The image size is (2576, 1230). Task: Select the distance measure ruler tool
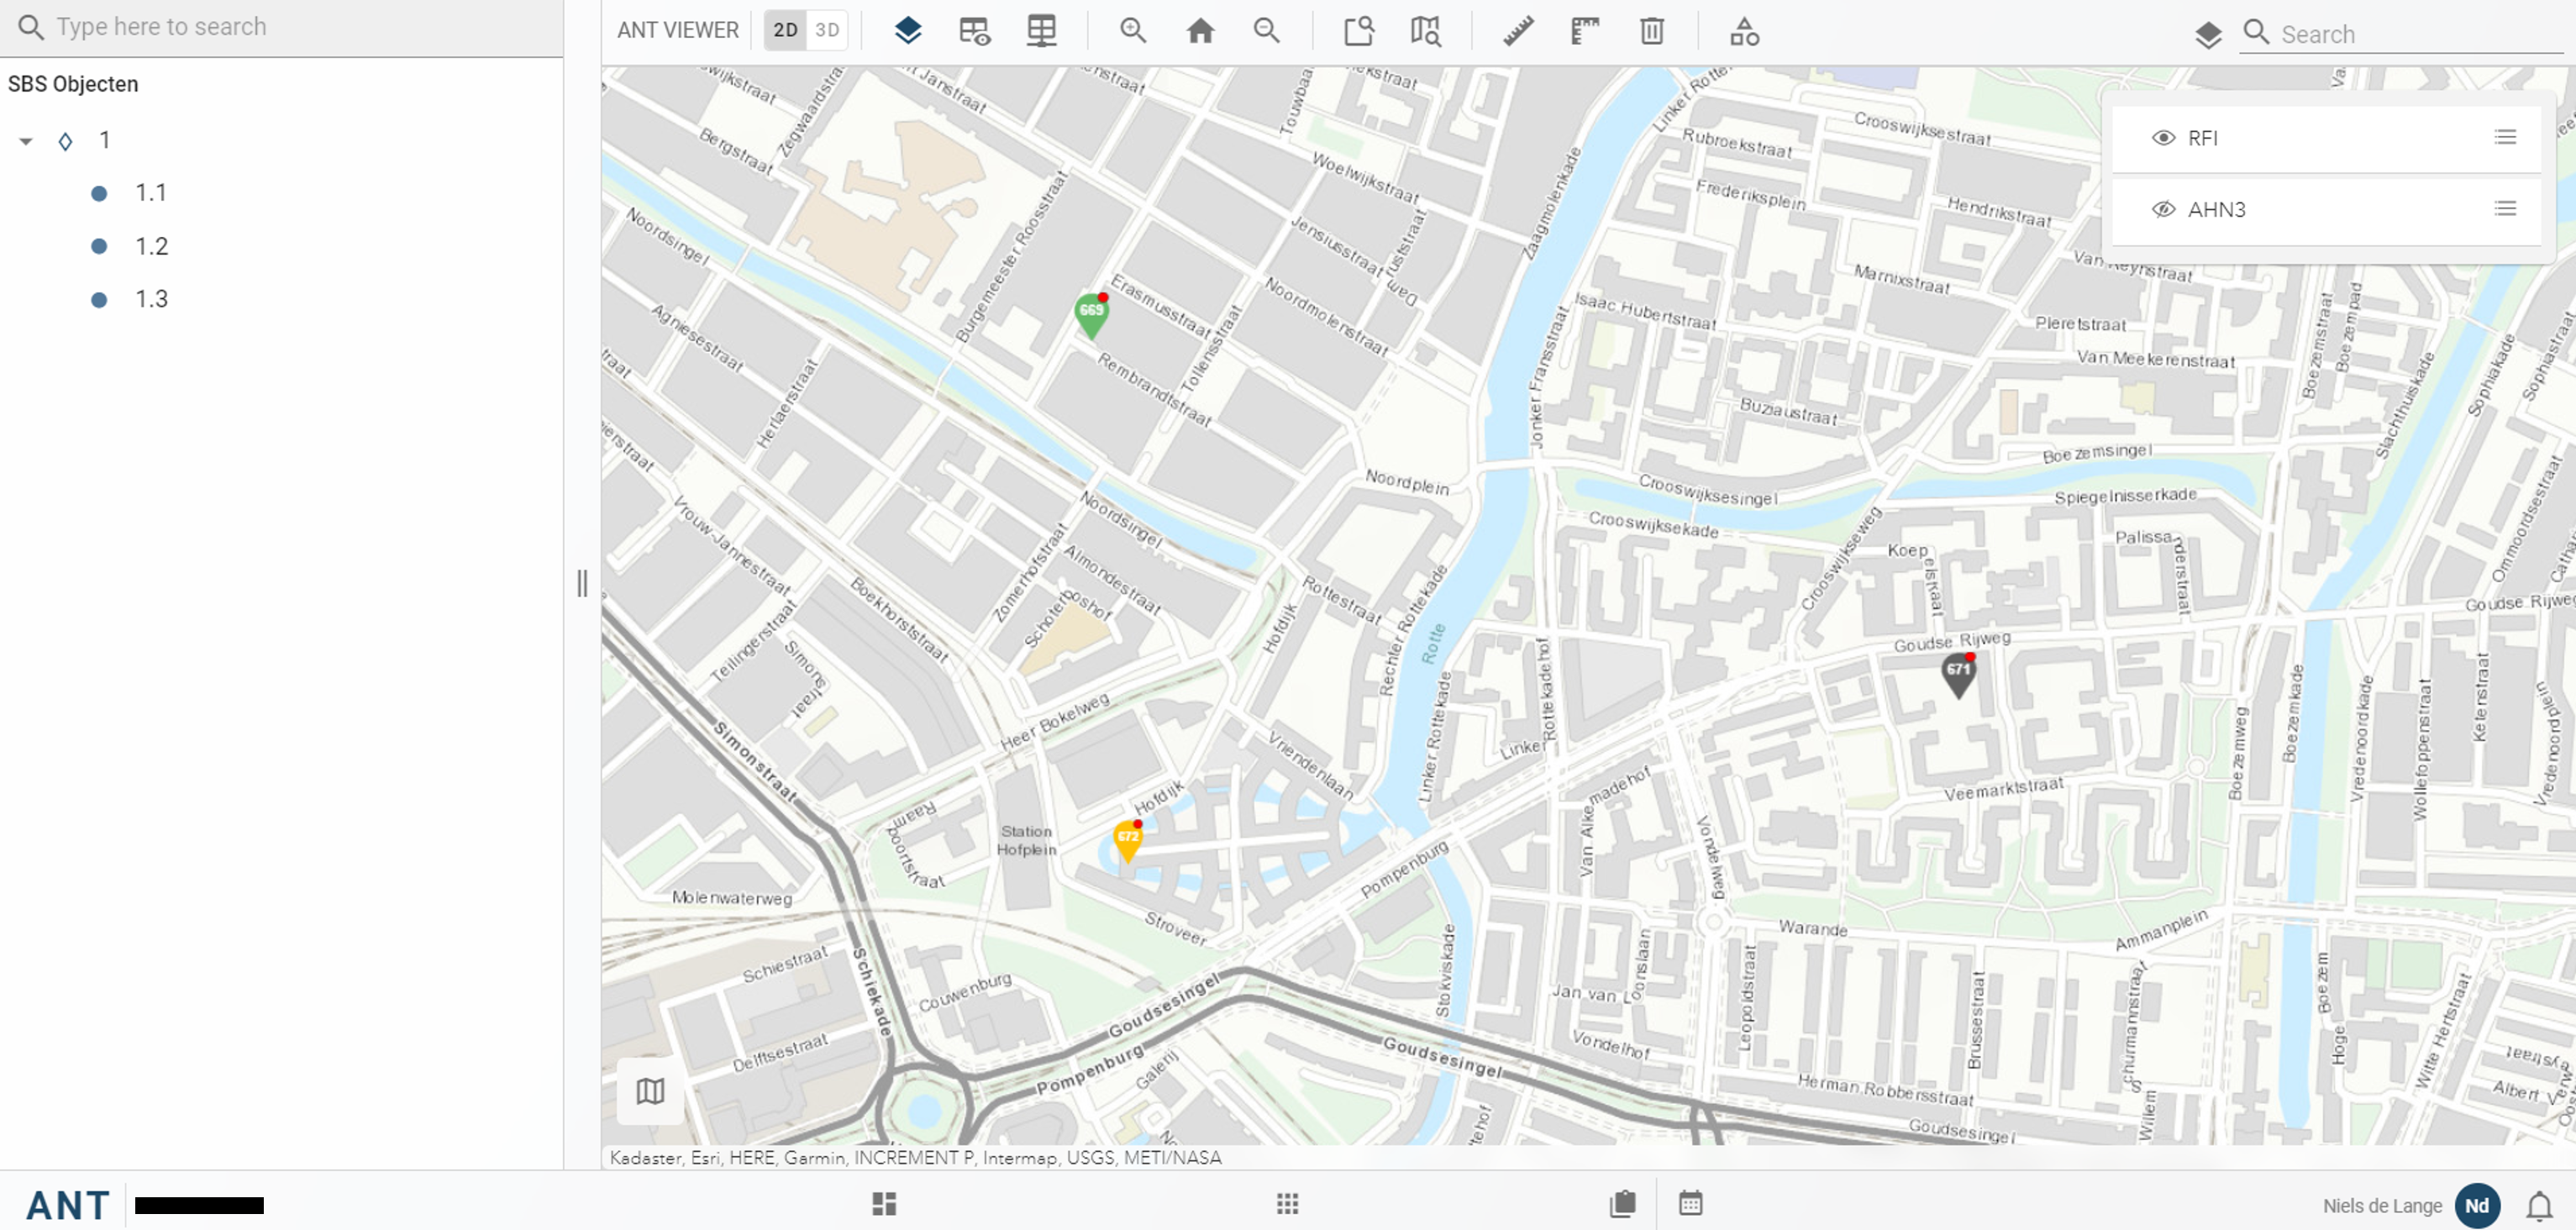1517,31
